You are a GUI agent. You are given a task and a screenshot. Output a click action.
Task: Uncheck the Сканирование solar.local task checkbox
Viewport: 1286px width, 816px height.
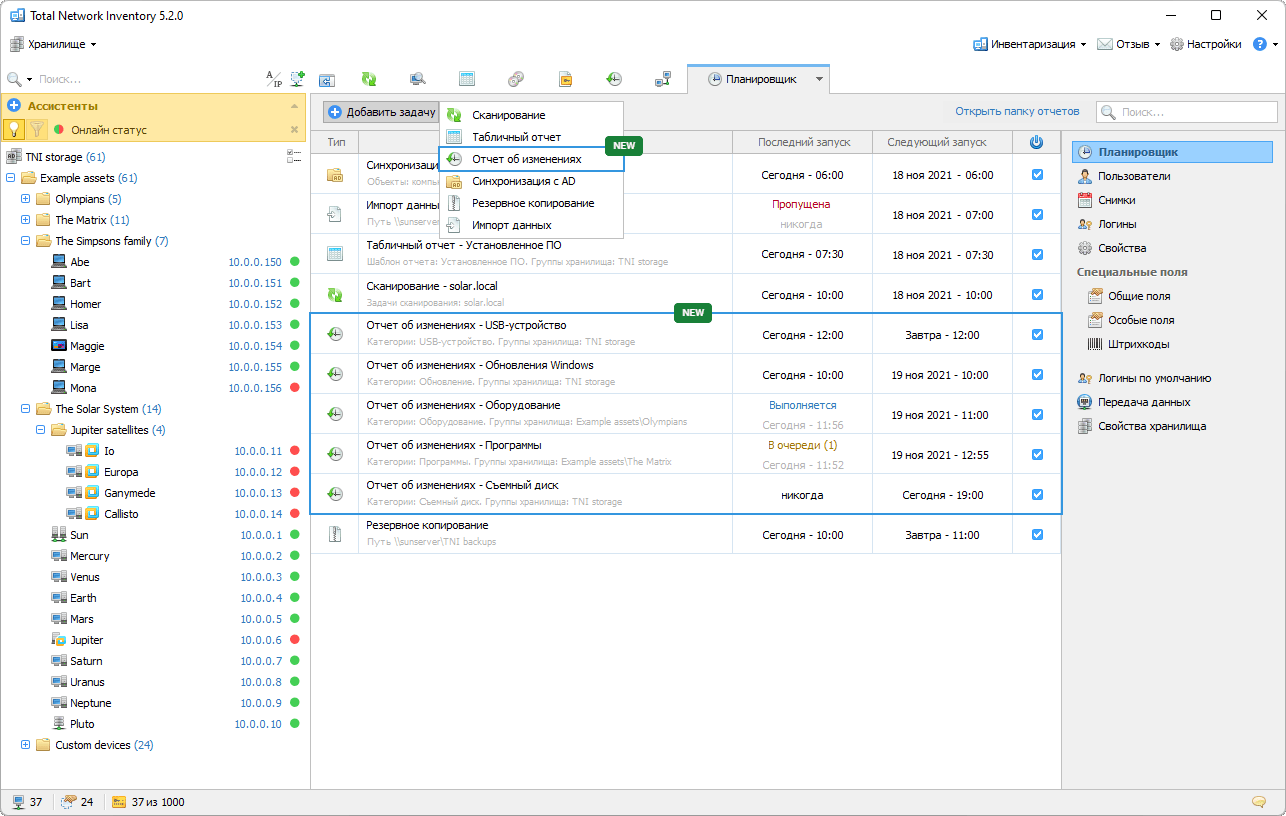pos(1037,295)
